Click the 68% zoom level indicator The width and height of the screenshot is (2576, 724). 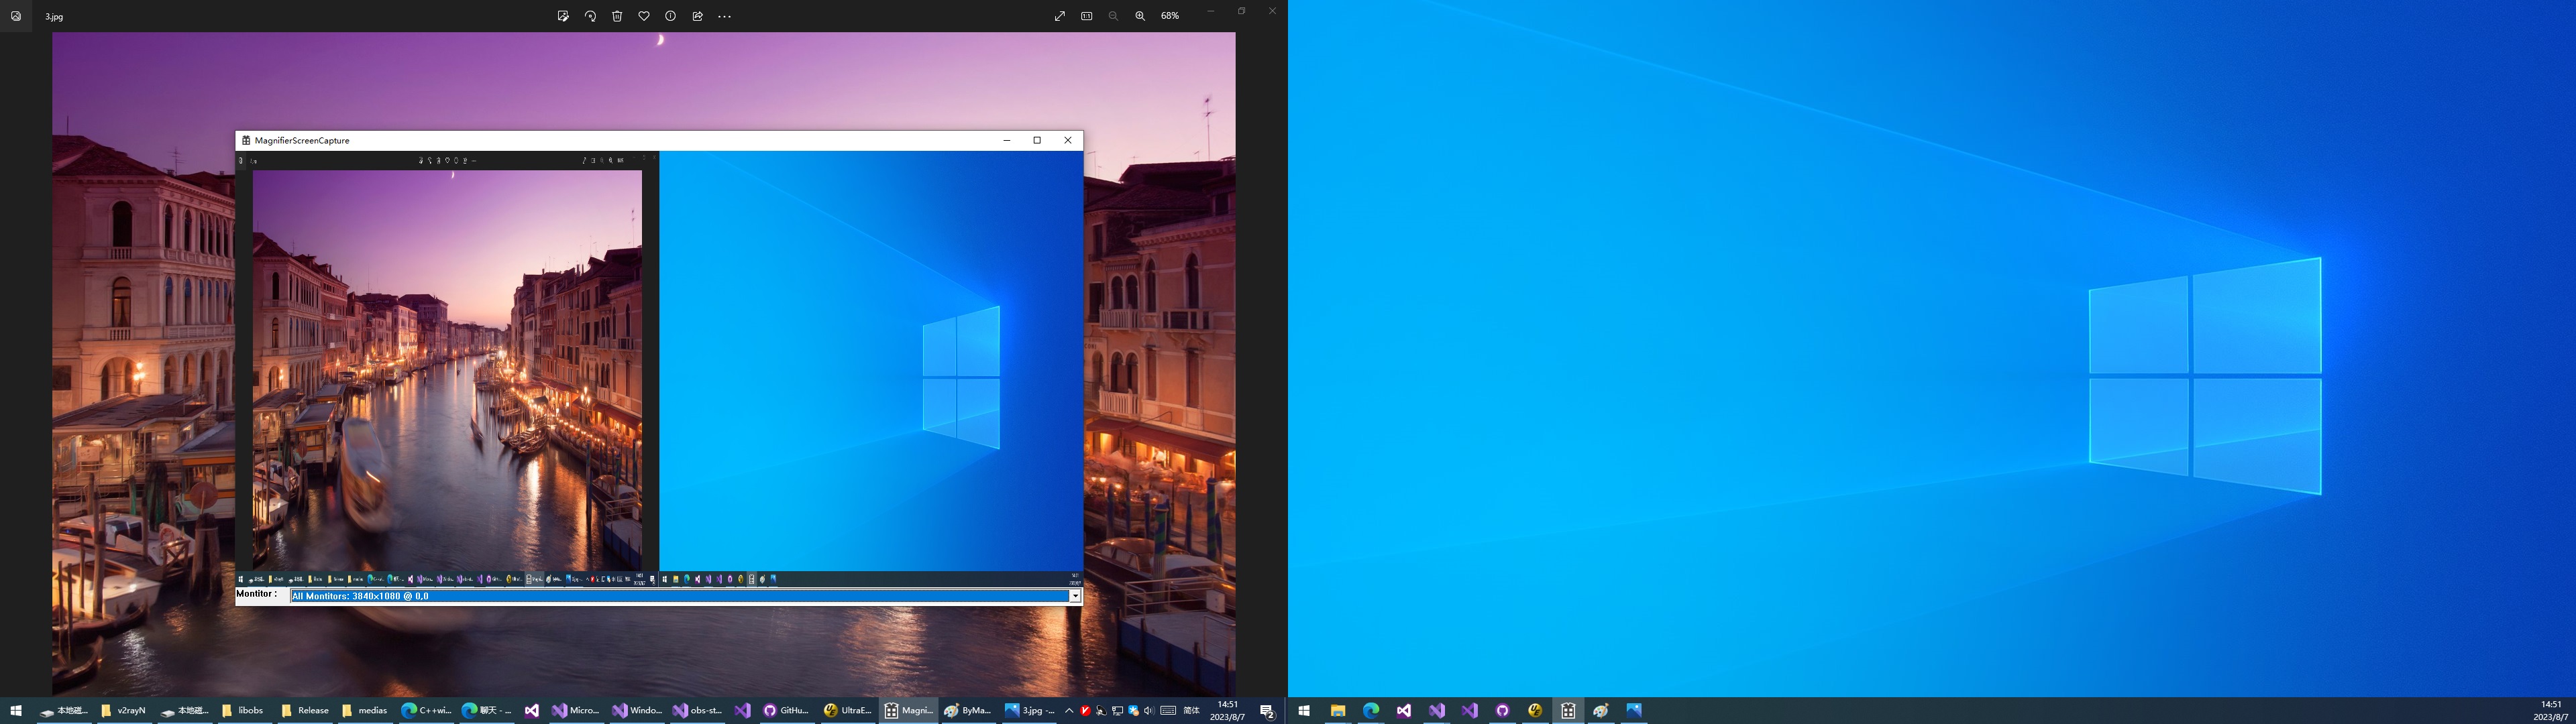[x=1170, y=16]
